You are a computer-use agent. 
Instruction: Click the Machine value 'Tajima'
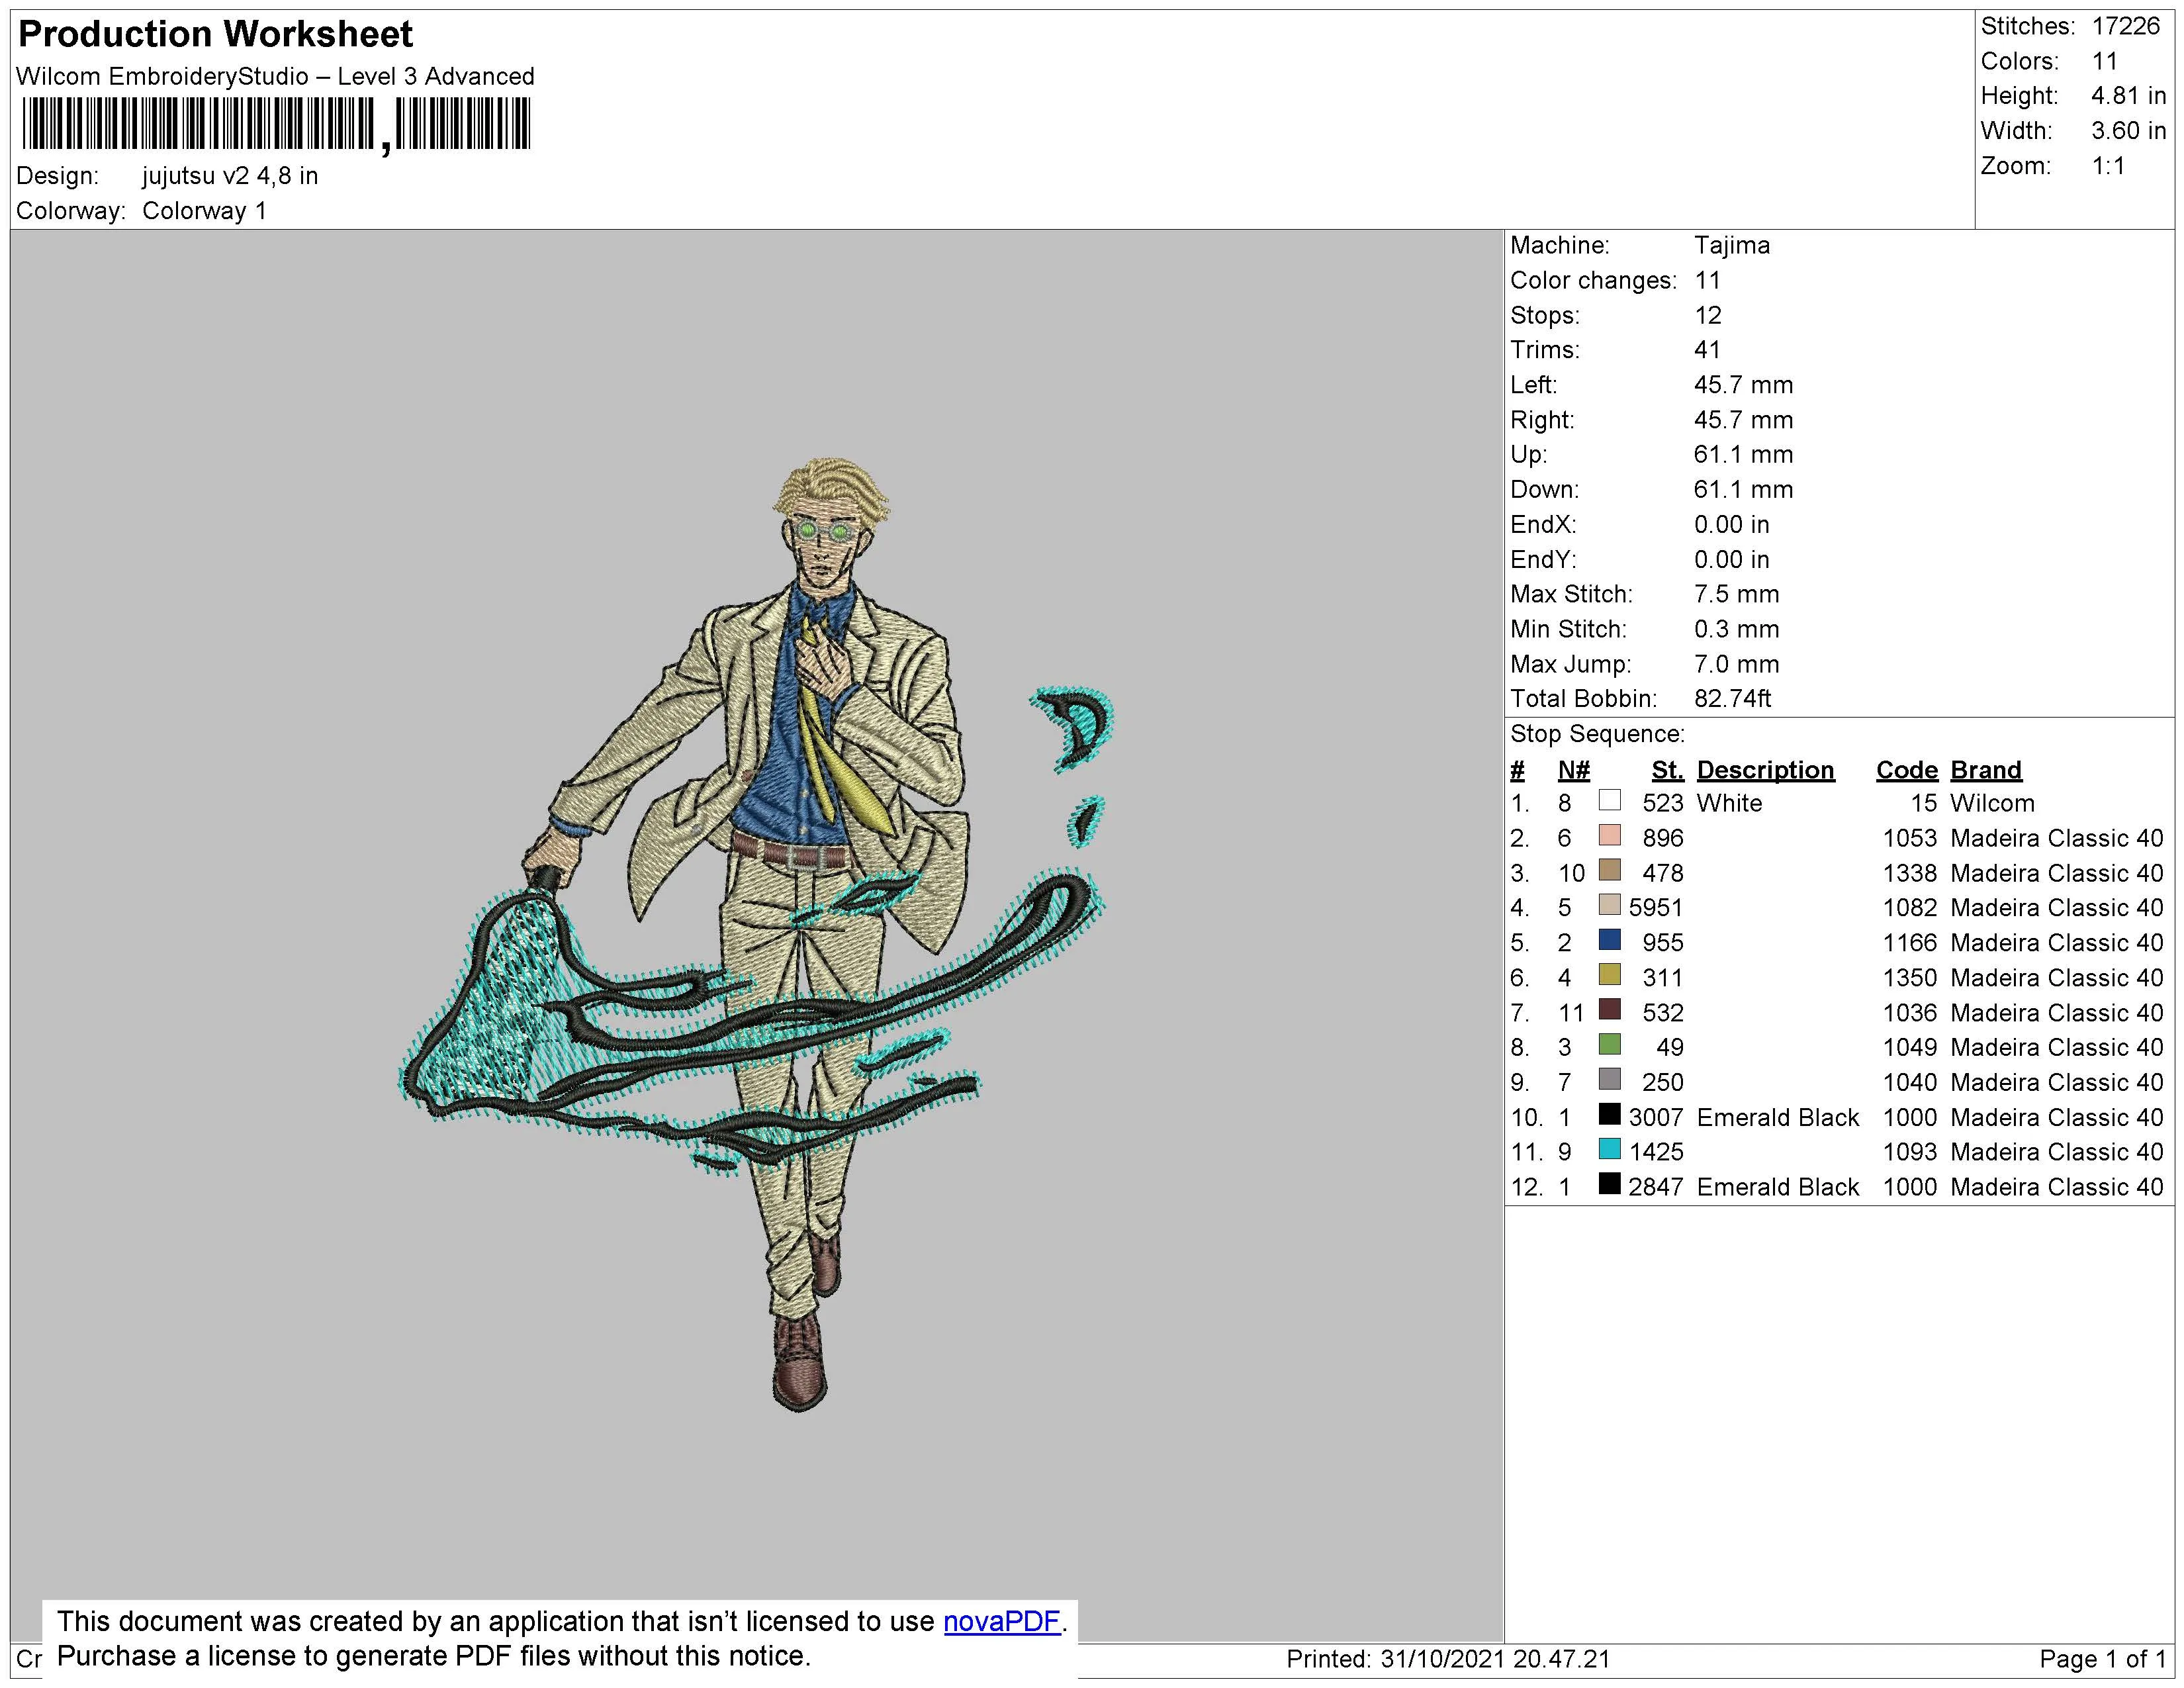(1731, 245)
